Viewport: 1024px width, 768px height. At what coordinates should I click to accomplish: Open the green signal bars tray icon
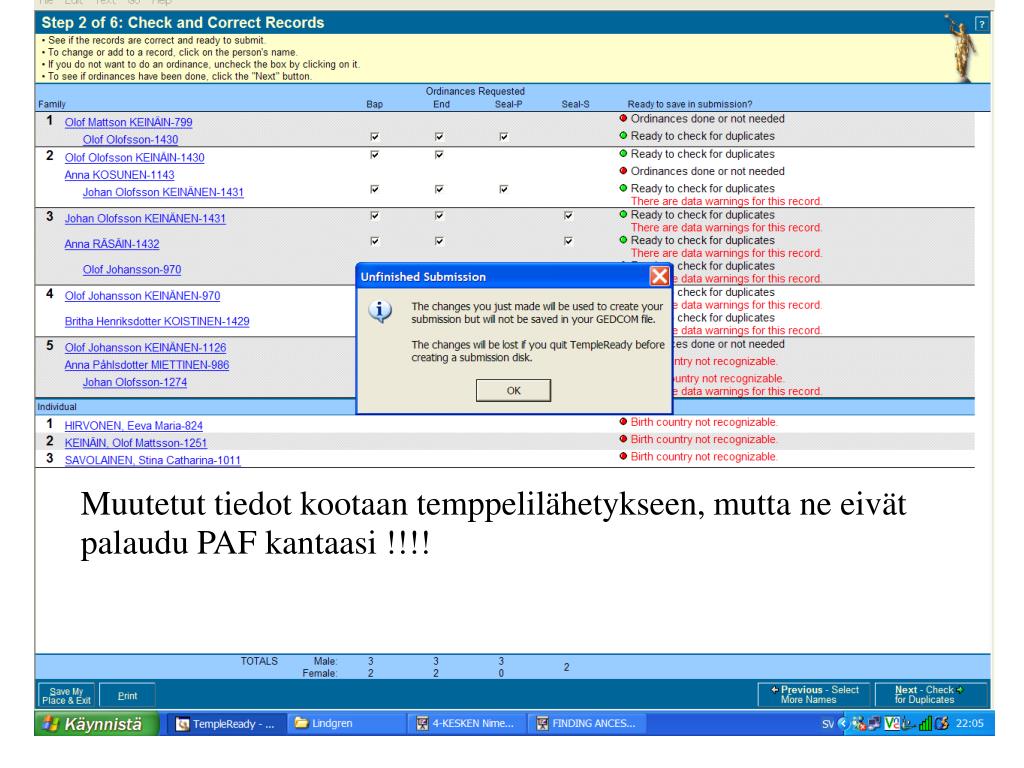(x=925, y=724)
